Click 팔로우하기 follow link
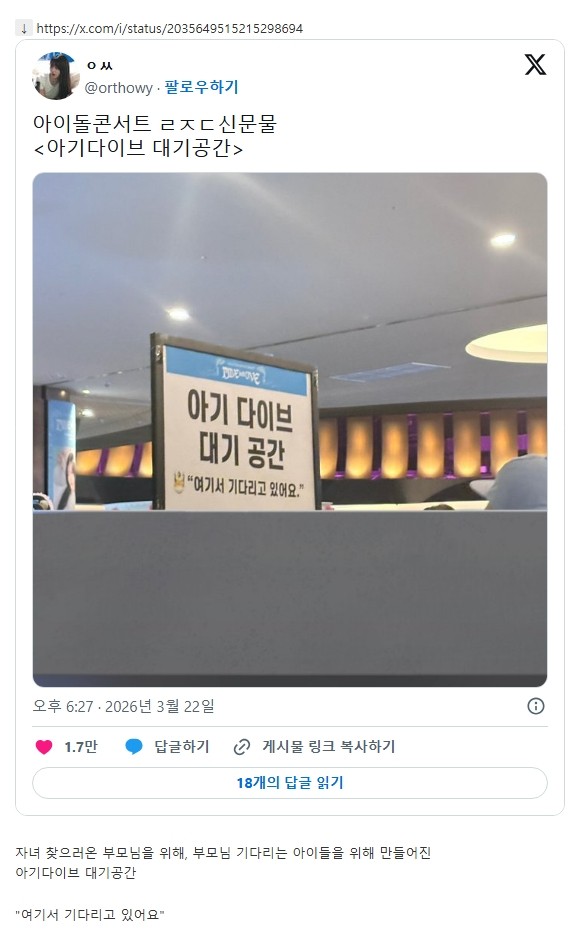The width and height of the screenshot is (577, 932). tap(201, 87)
